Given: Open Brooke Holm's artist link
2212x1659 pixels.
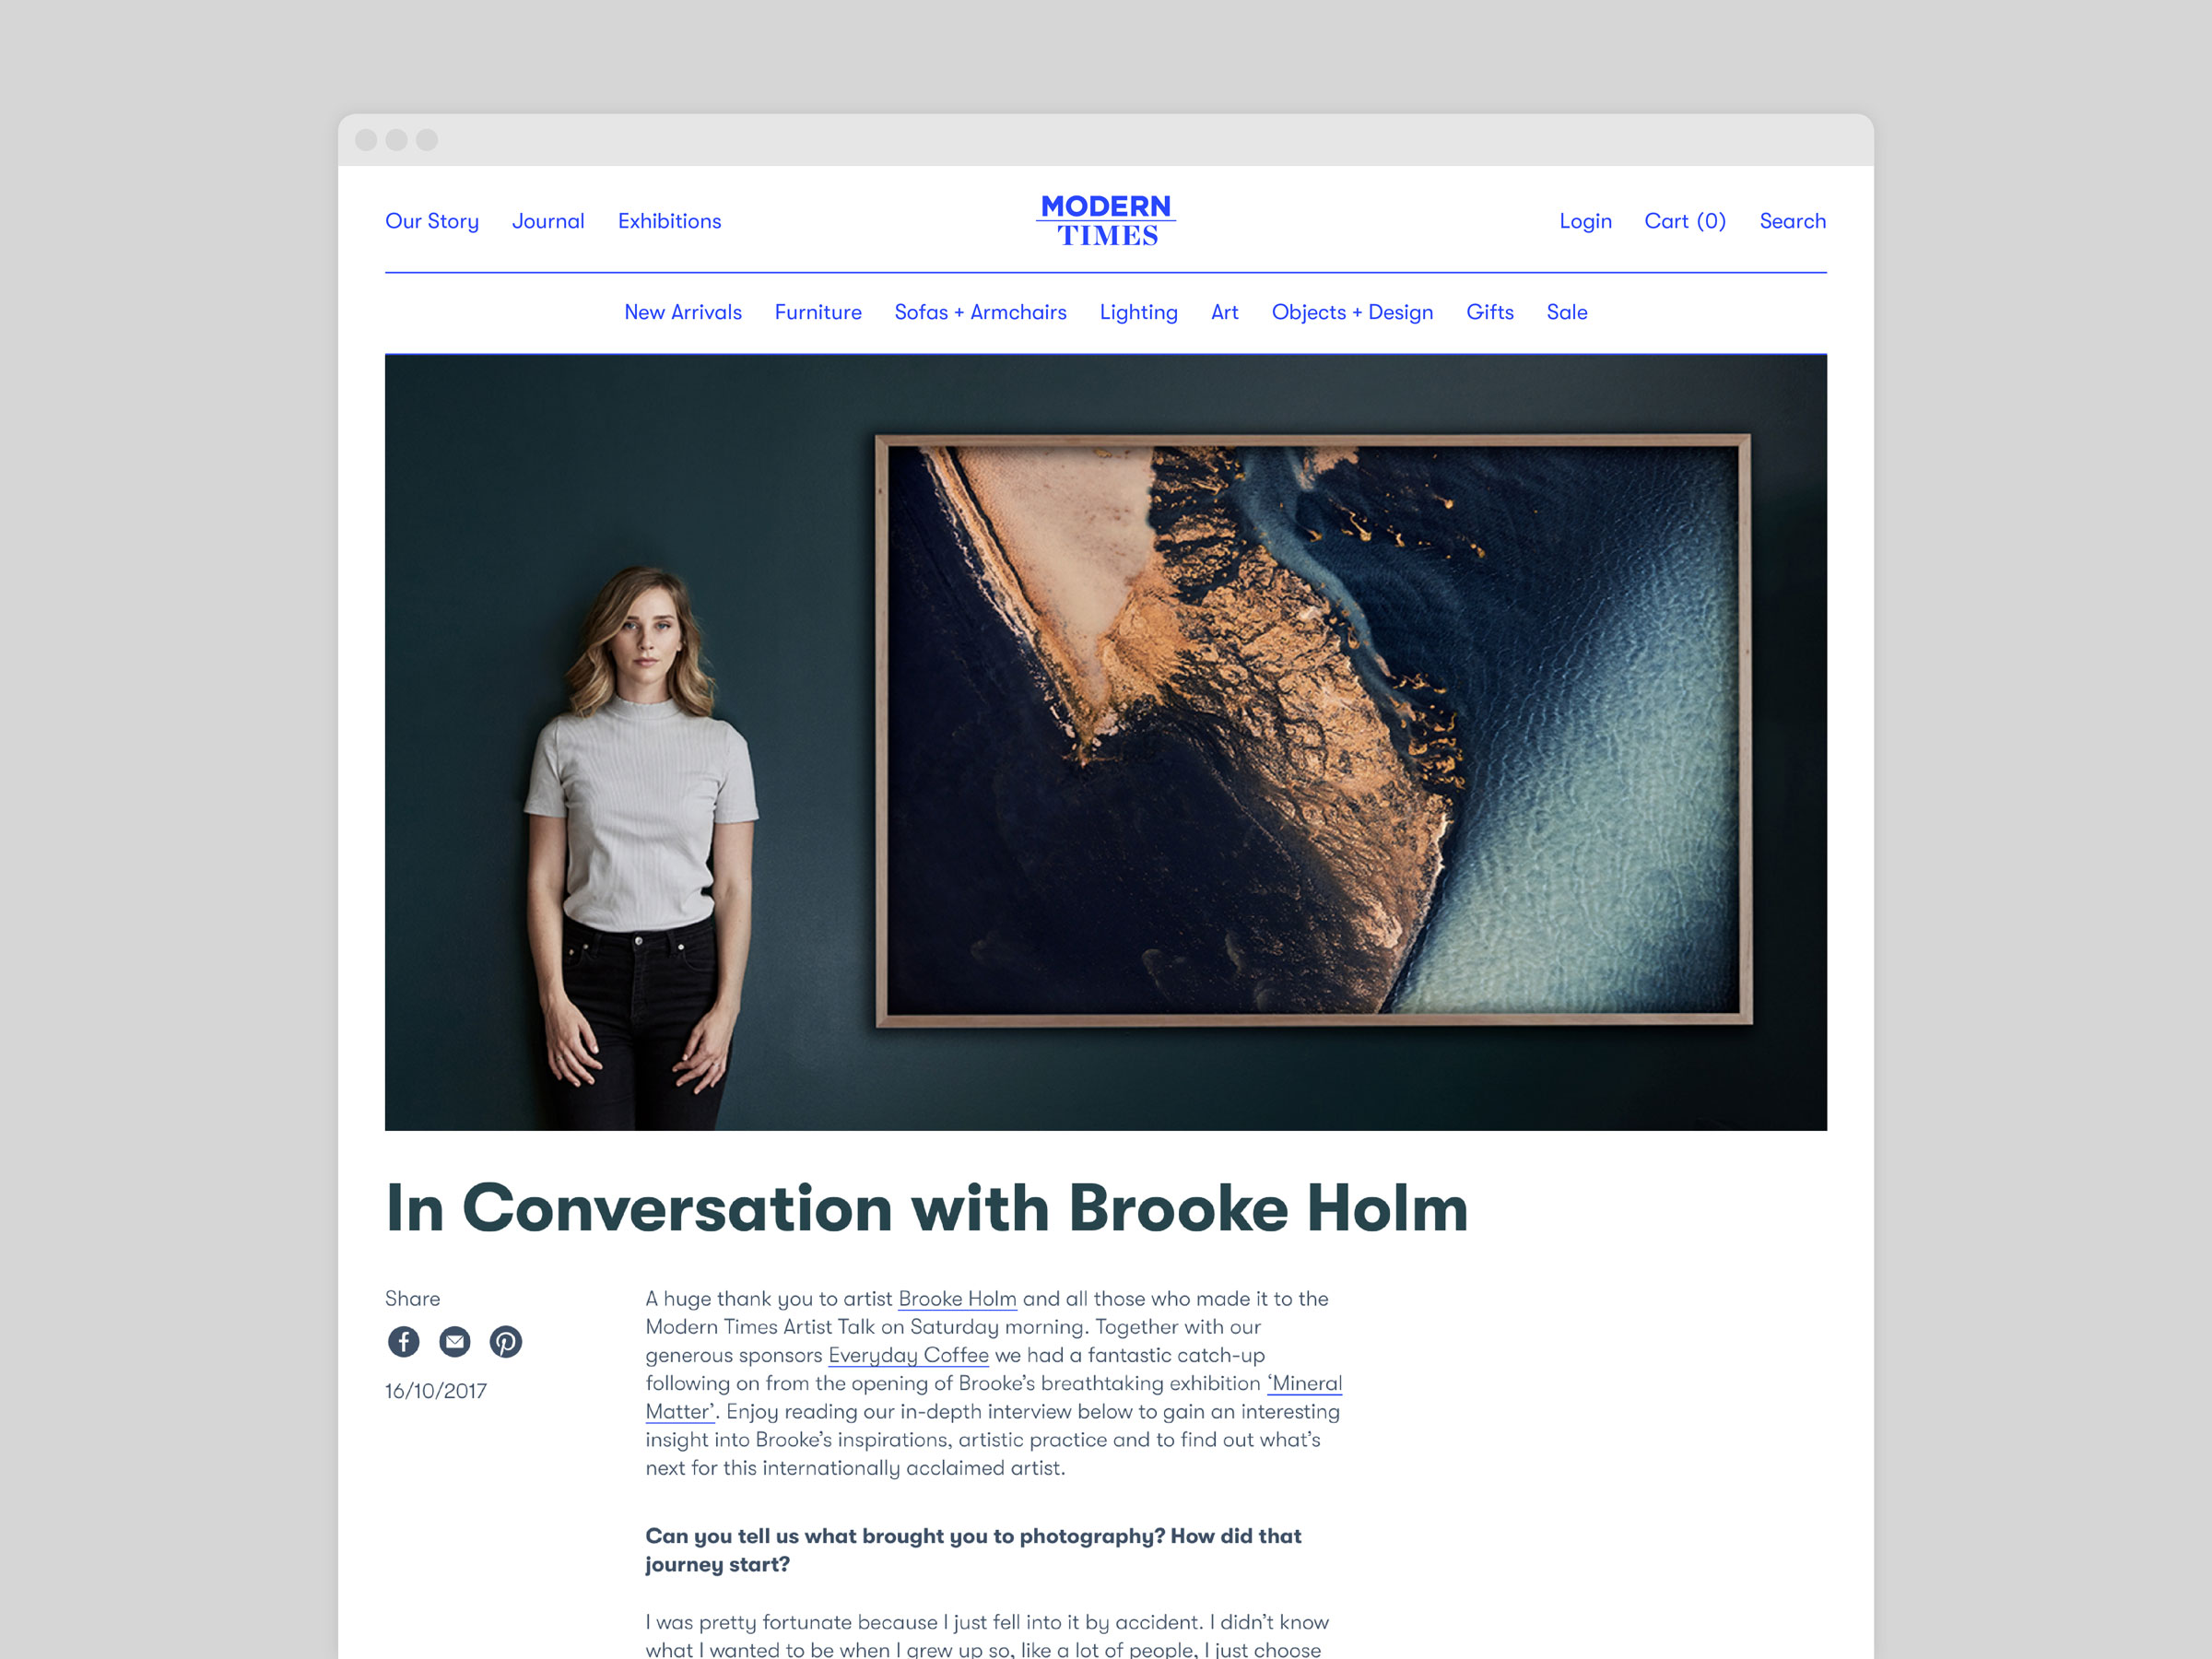Looking at the screenshot, I should pos(957,1298).
